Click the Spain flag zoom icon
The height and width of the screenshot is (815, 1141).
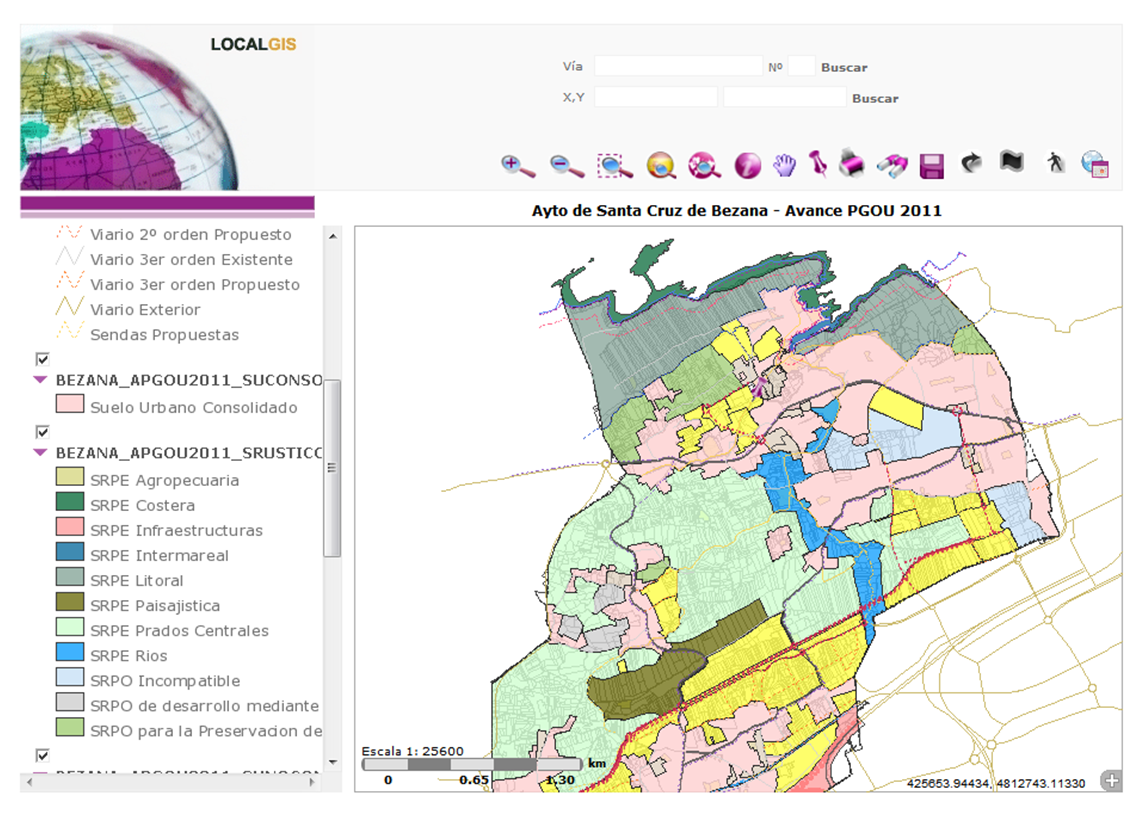click(661, 166)
